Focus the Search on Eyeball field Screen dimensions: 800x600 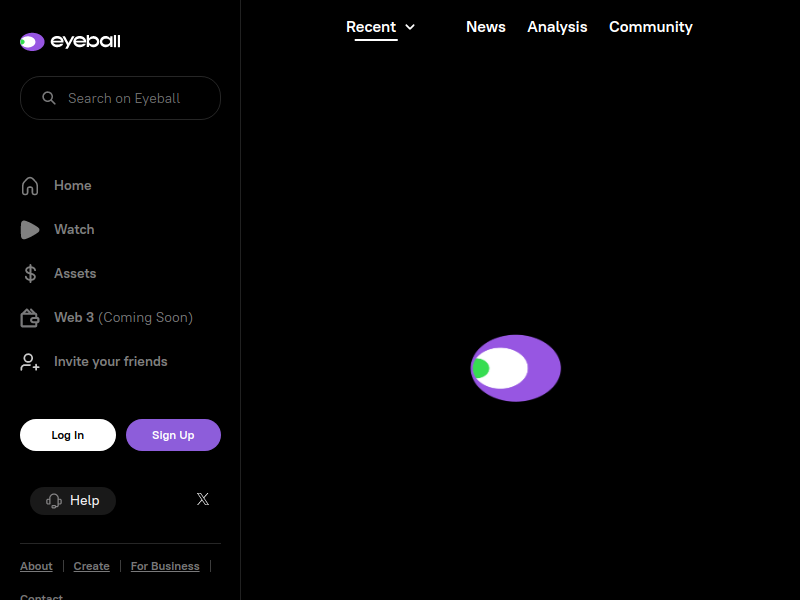[x=130, y=98]
